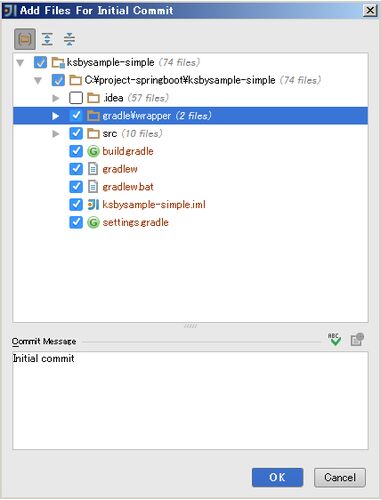Click the Expand All toolbar icon
Screen dimensions: 381x500
click(x=47, y=39)
